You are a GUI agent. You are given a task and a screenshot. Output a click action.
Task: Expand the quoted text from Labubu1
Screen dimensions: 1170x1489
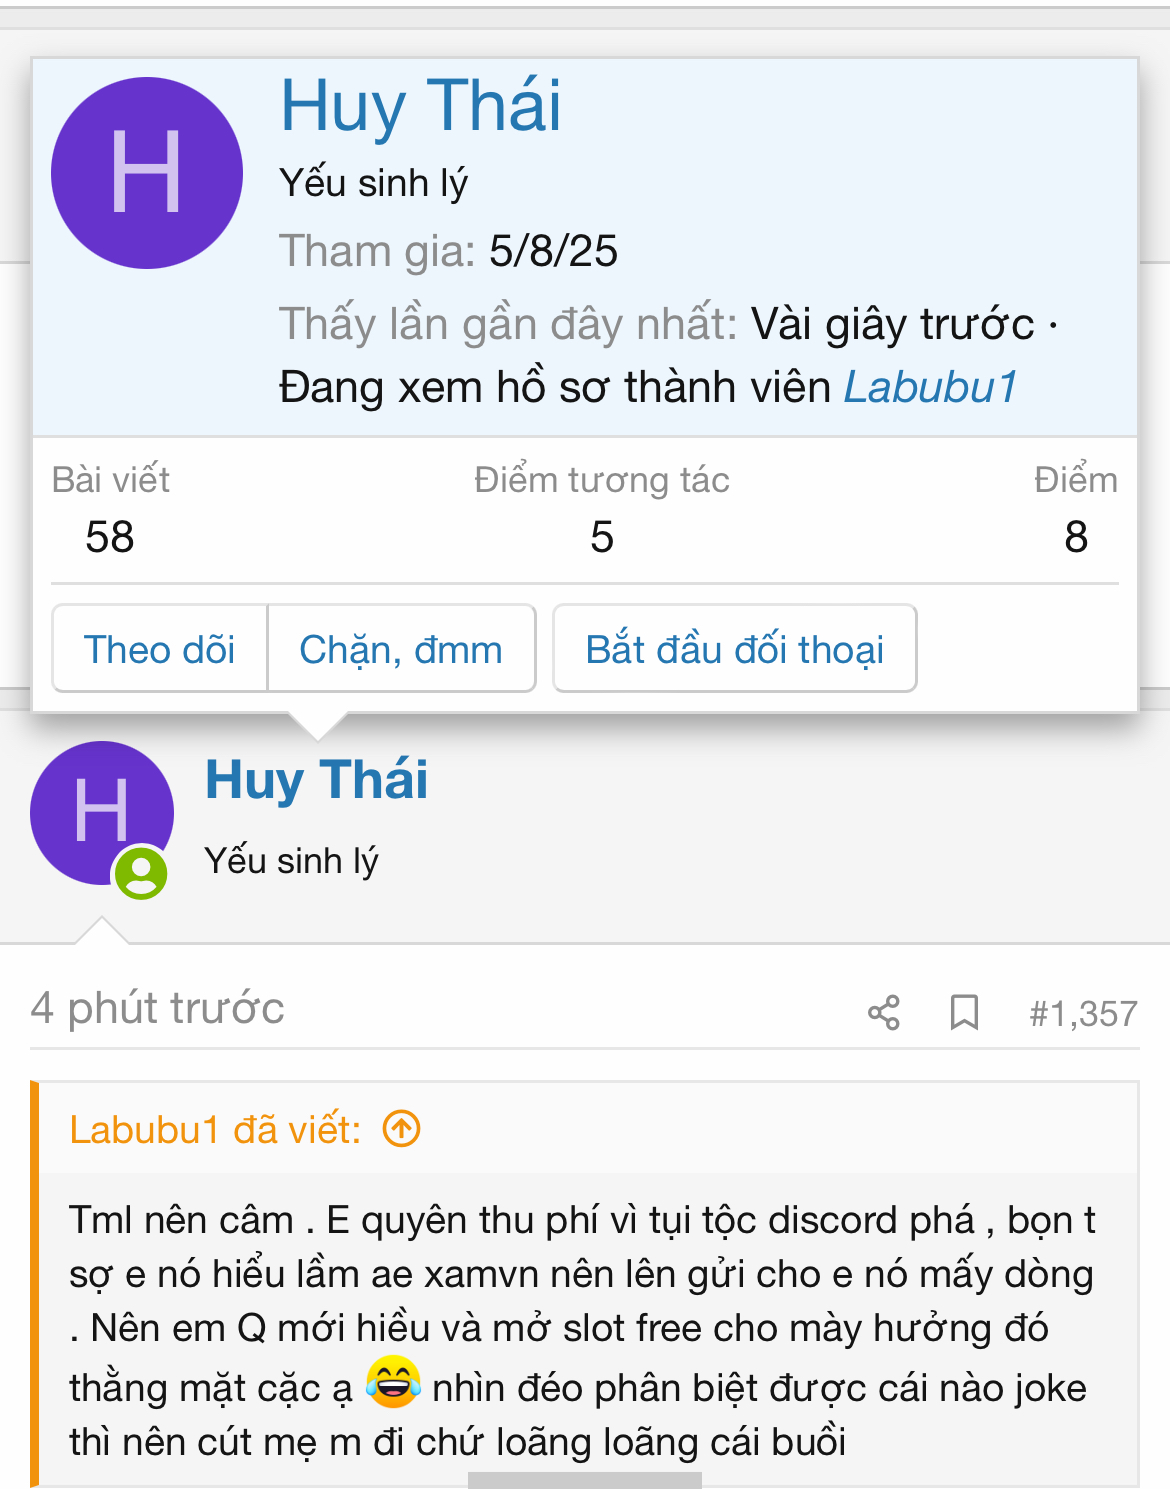coord(585,1480)
